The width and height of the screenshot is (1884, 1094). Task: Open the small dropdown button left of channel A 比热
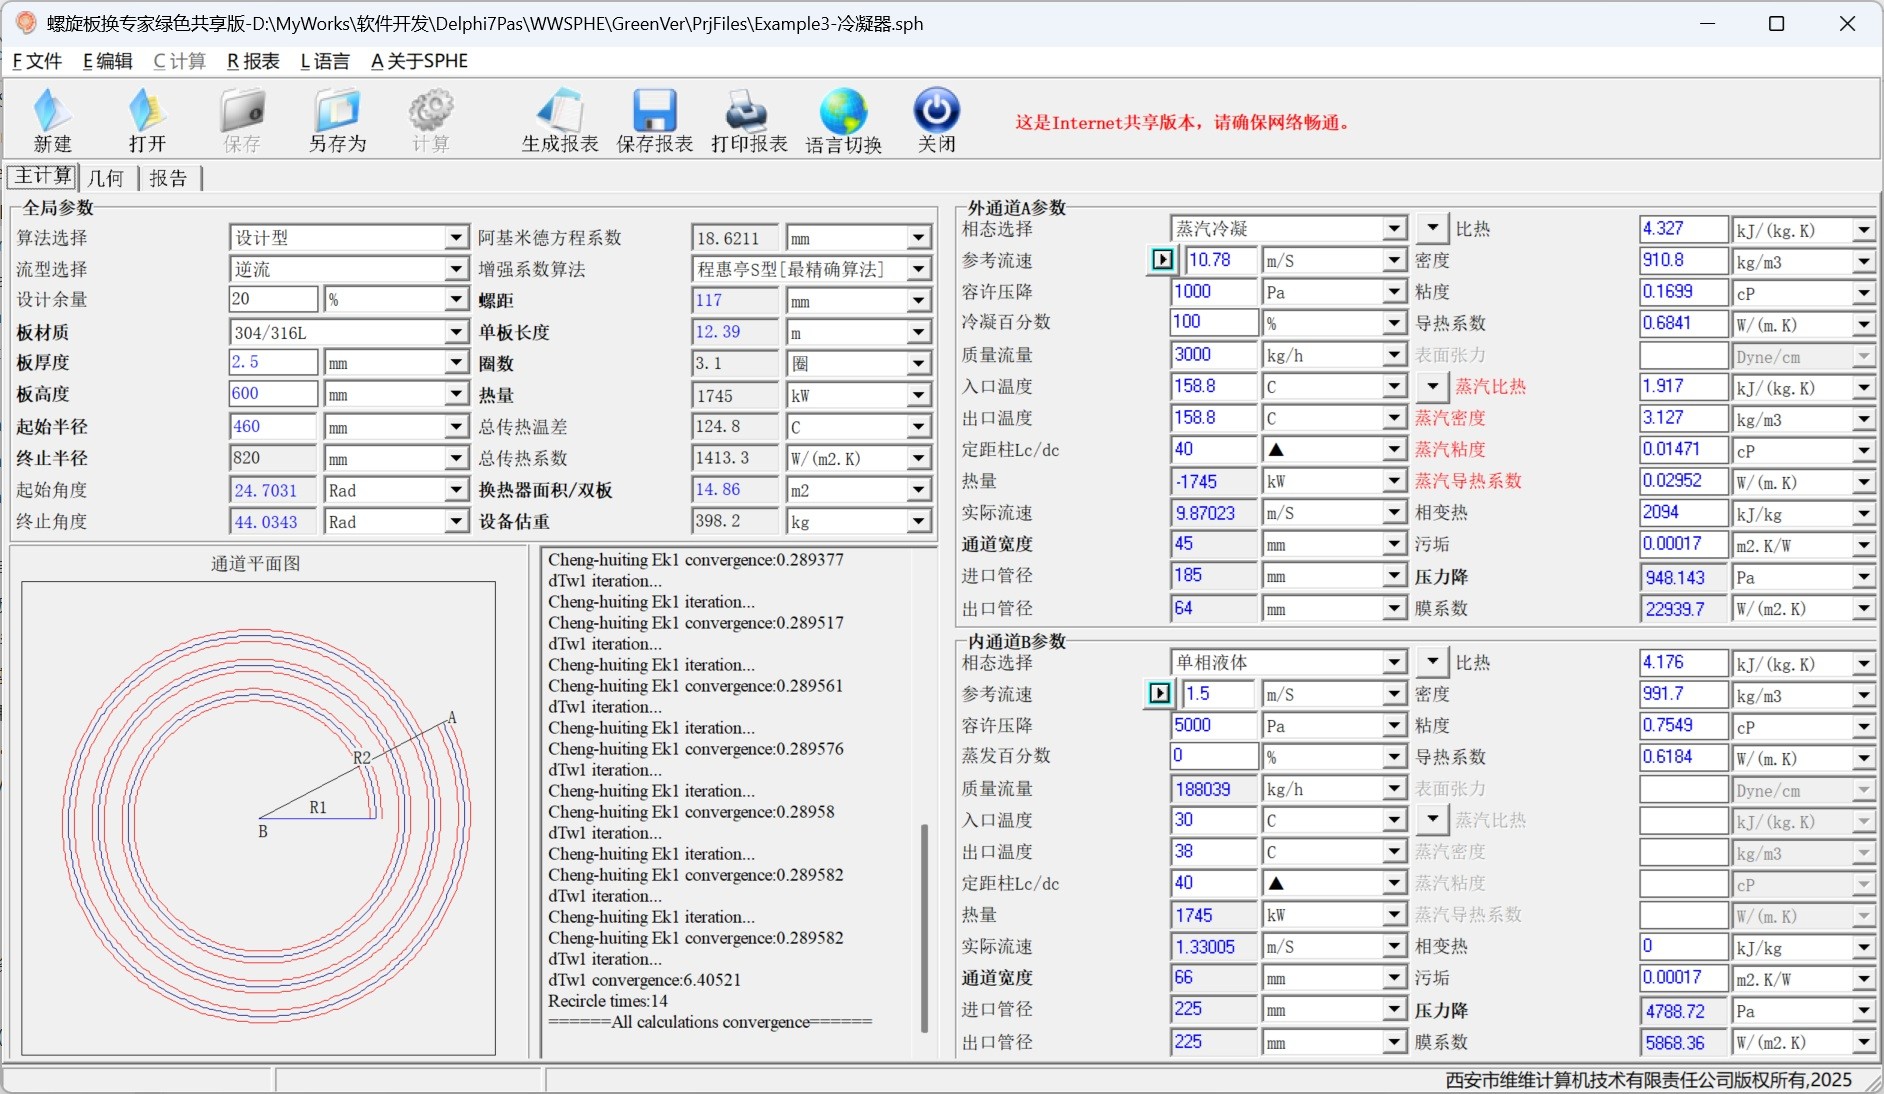(1432, 228)
